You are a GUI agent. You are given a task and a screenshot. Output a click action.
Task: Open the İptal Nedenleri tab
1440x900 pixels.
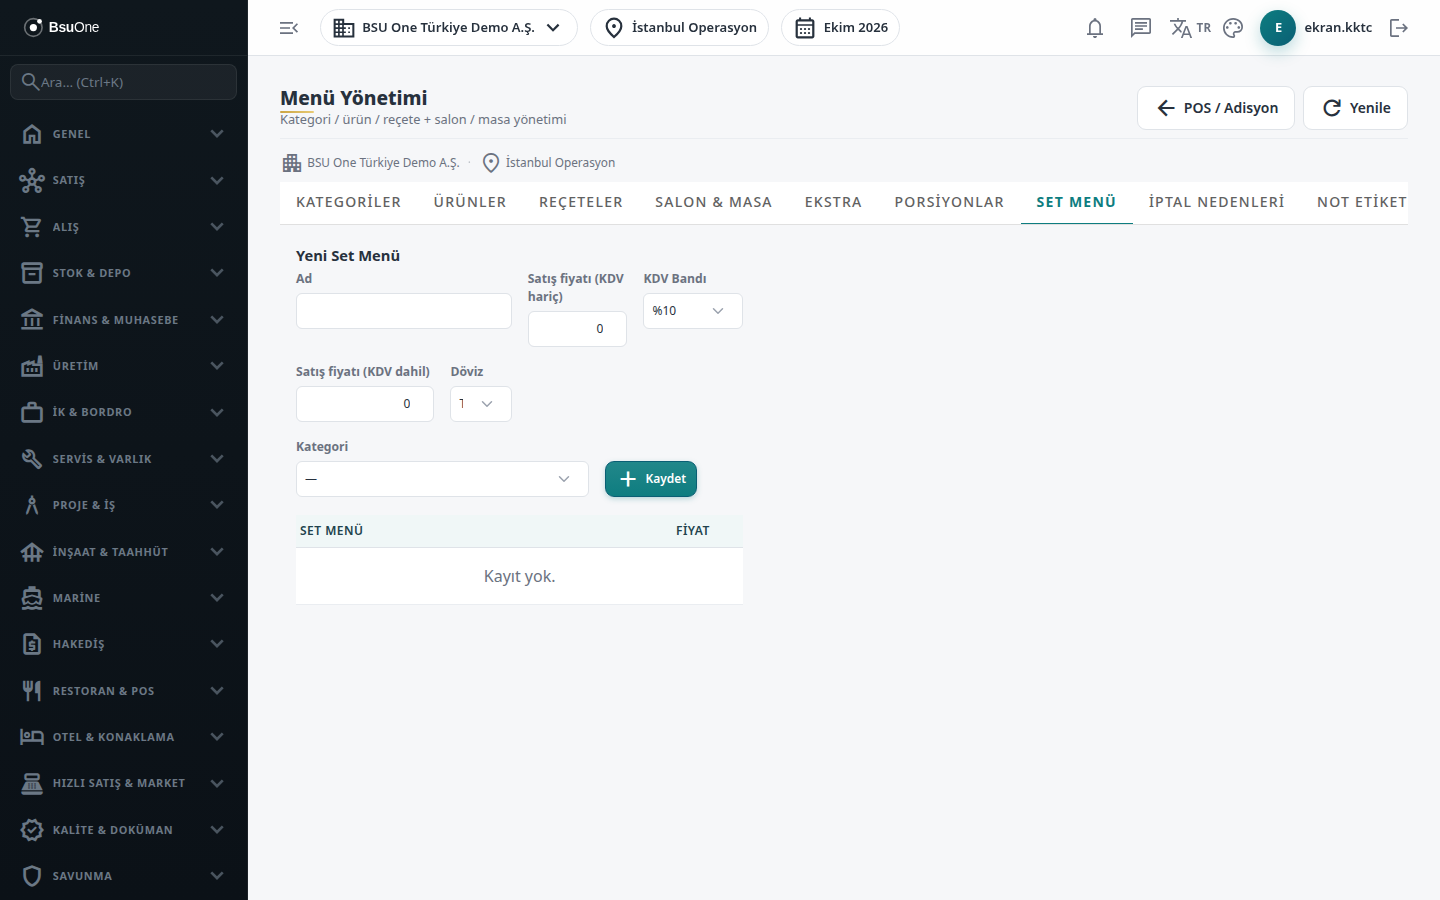pos(1217,202)
